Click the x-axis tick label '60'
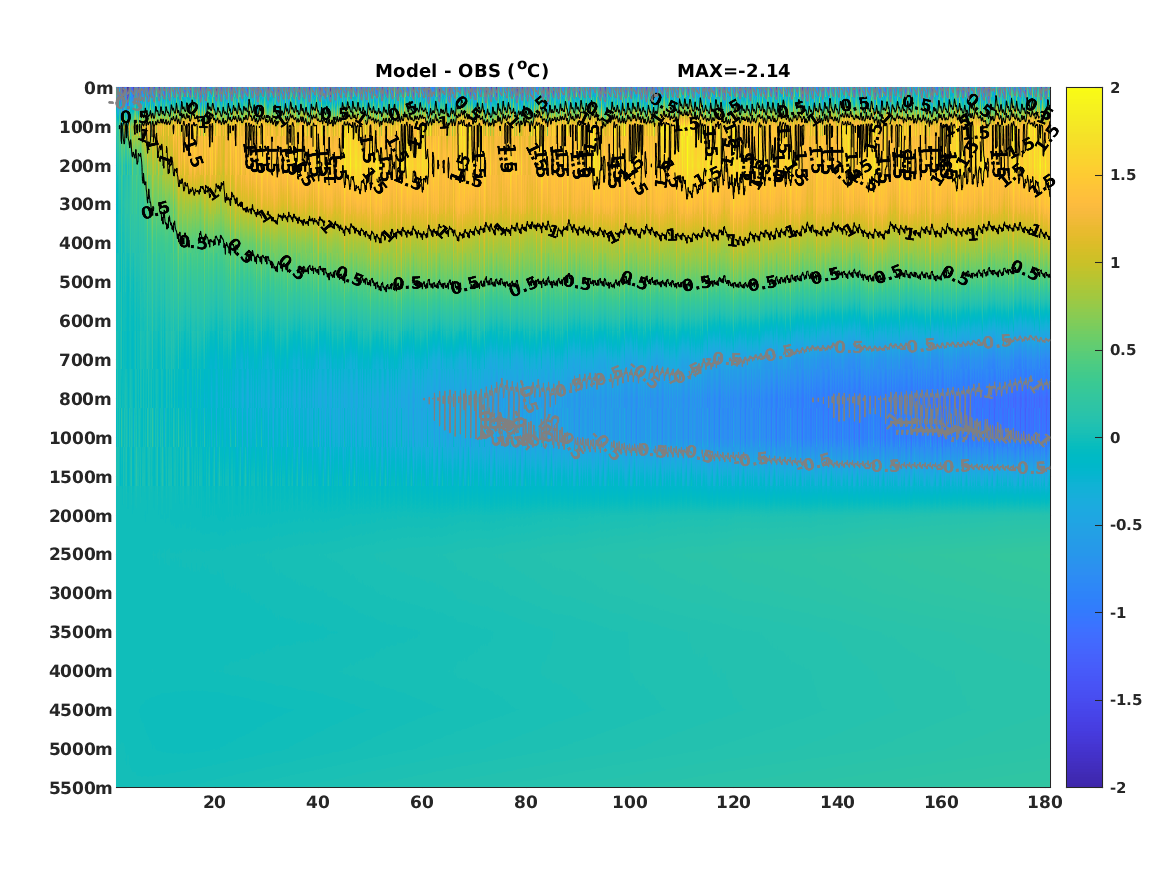 point(422,802)
